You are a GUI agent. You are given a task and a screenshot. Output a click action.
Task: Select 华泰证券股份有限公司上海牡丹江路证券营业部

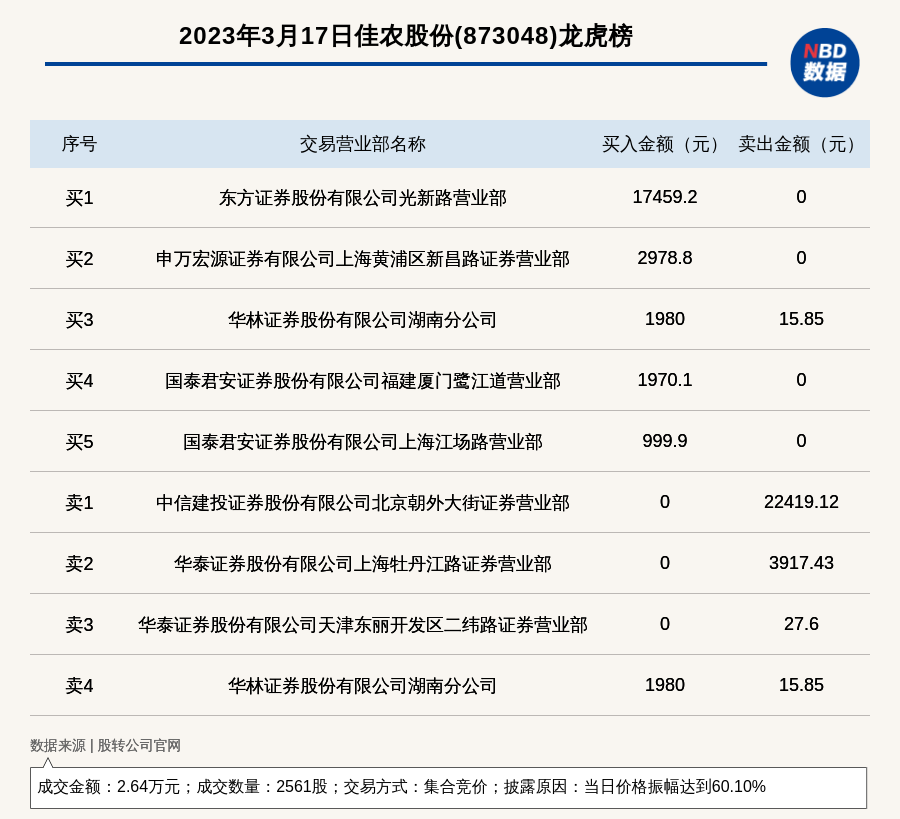click(362, 564)
